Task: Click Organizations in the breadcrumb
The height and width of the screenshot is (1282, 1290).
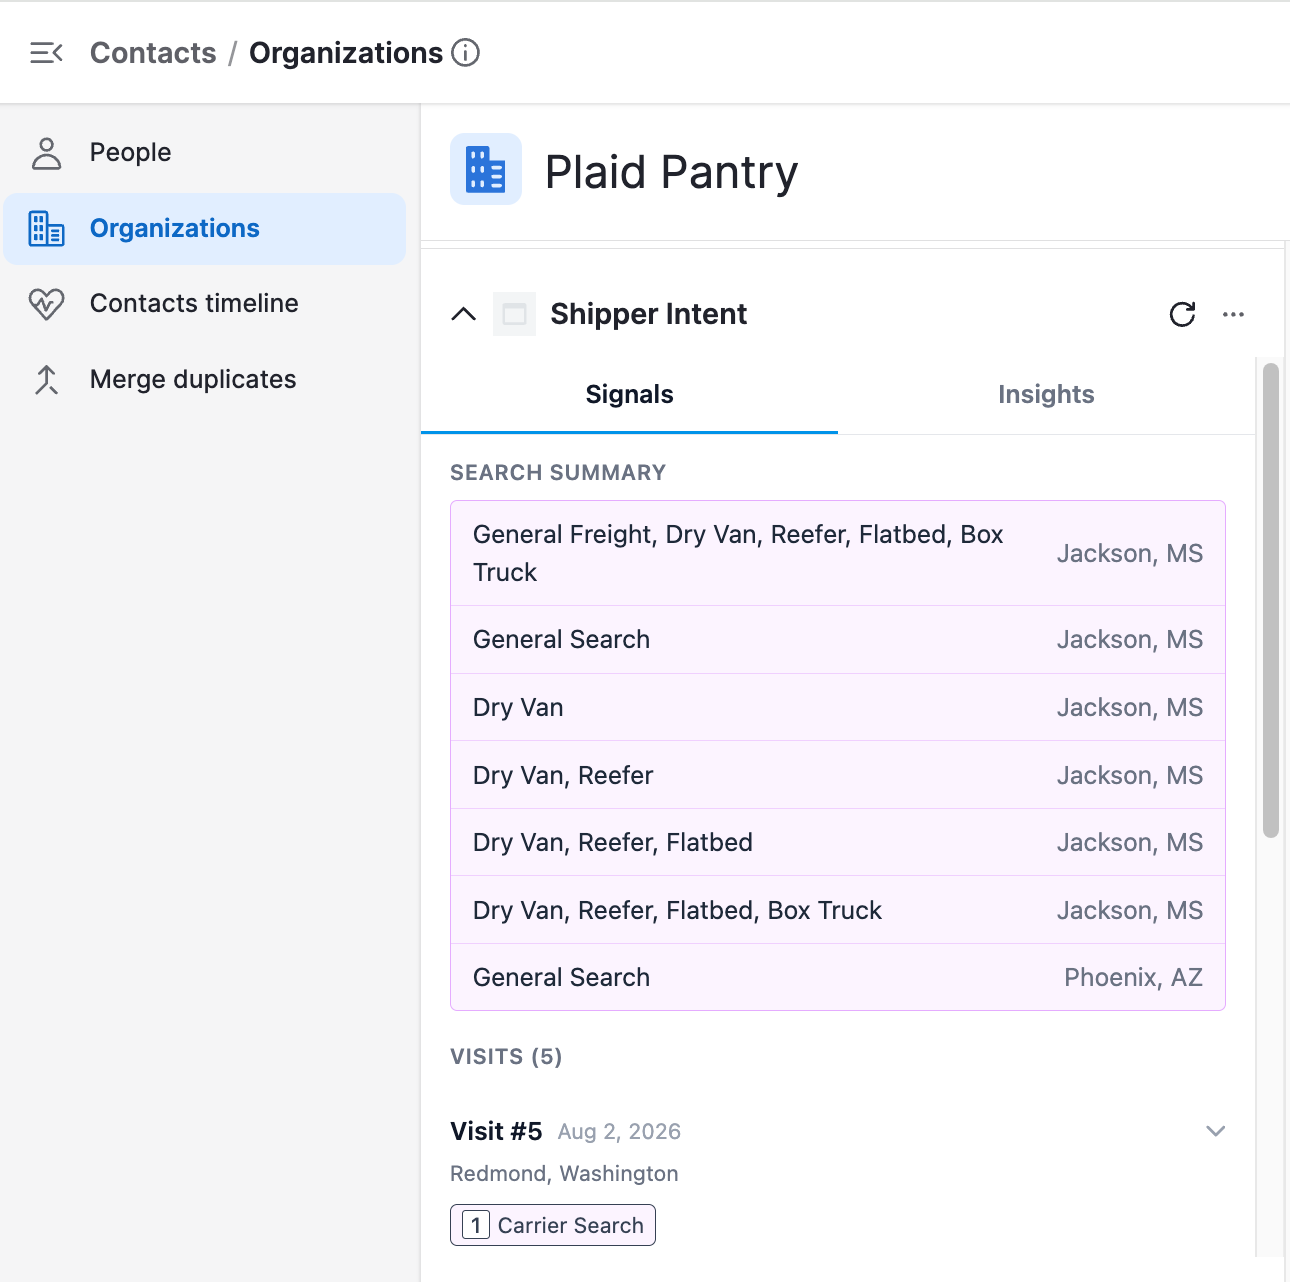Action: tap(346, 53)
